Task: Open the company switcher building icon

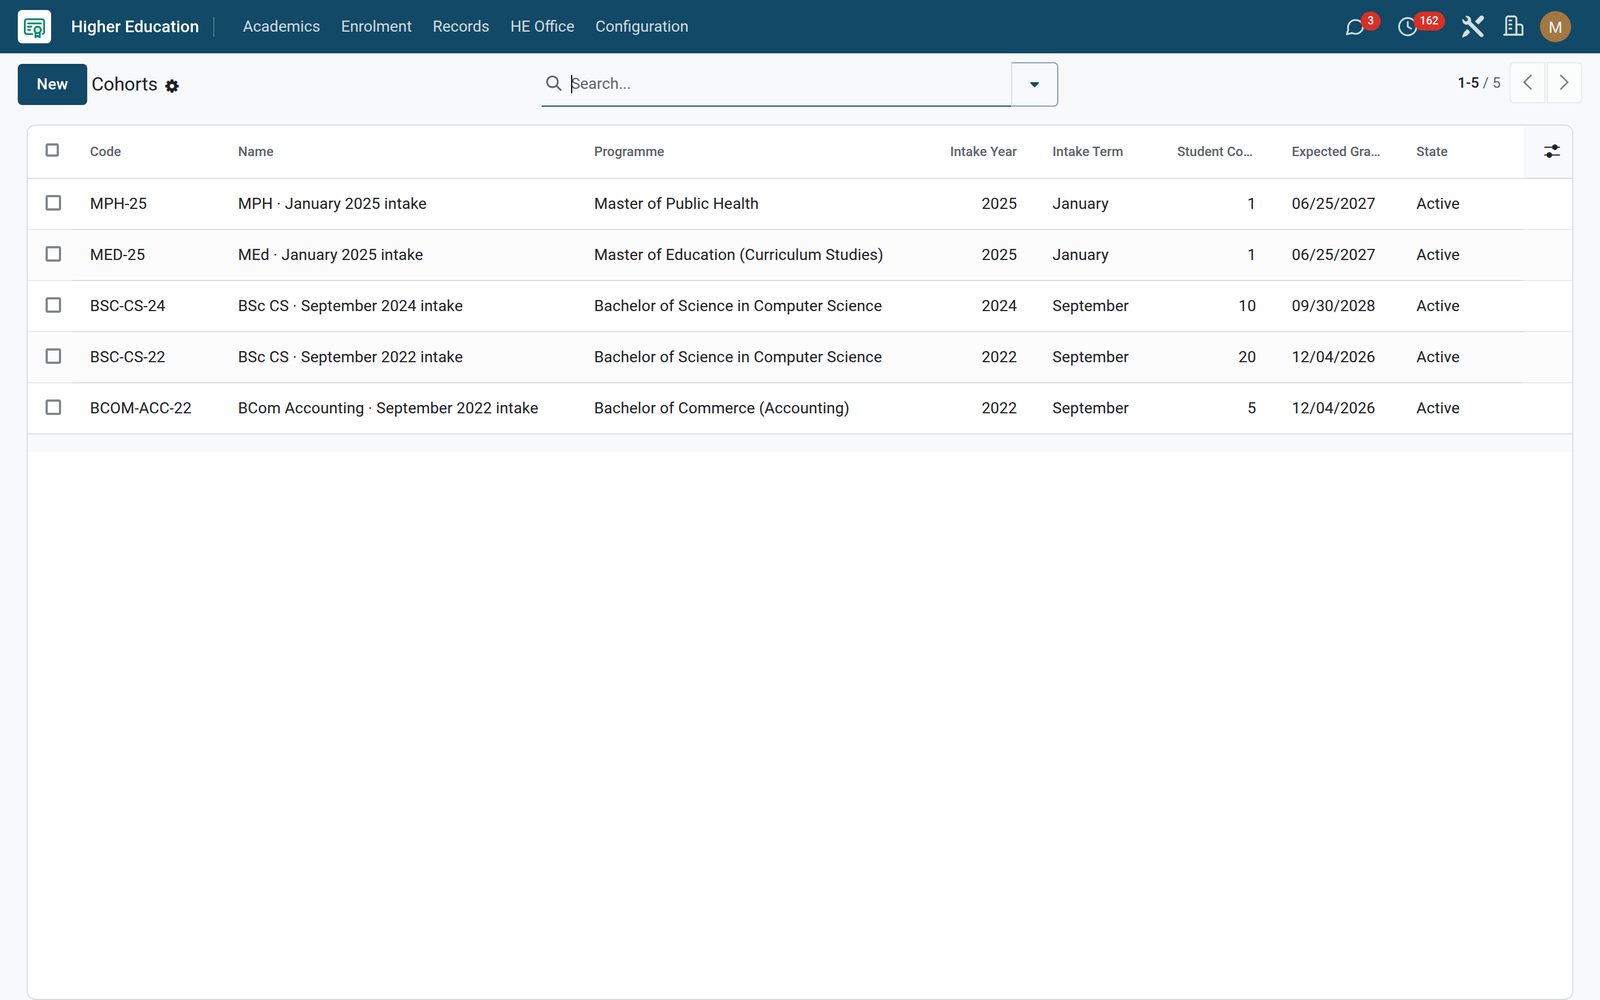Action: coord(1514,27)
